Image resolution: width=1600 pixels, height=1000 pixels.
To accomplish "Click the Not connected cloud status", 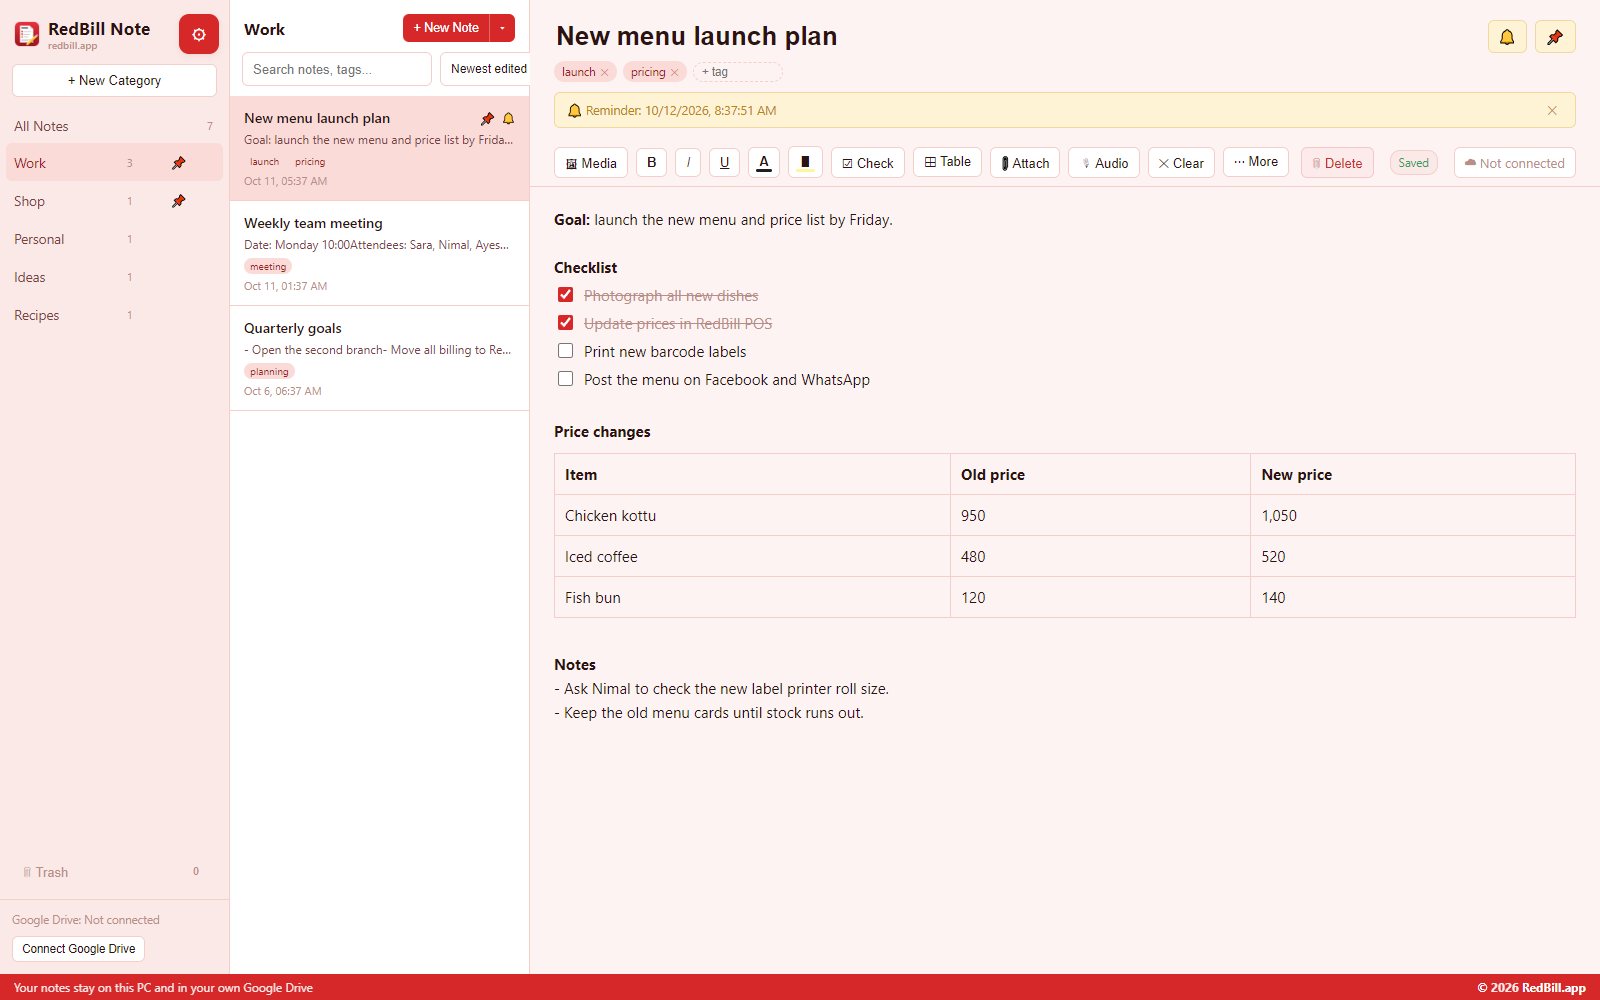I will (x=1515, y=163).
